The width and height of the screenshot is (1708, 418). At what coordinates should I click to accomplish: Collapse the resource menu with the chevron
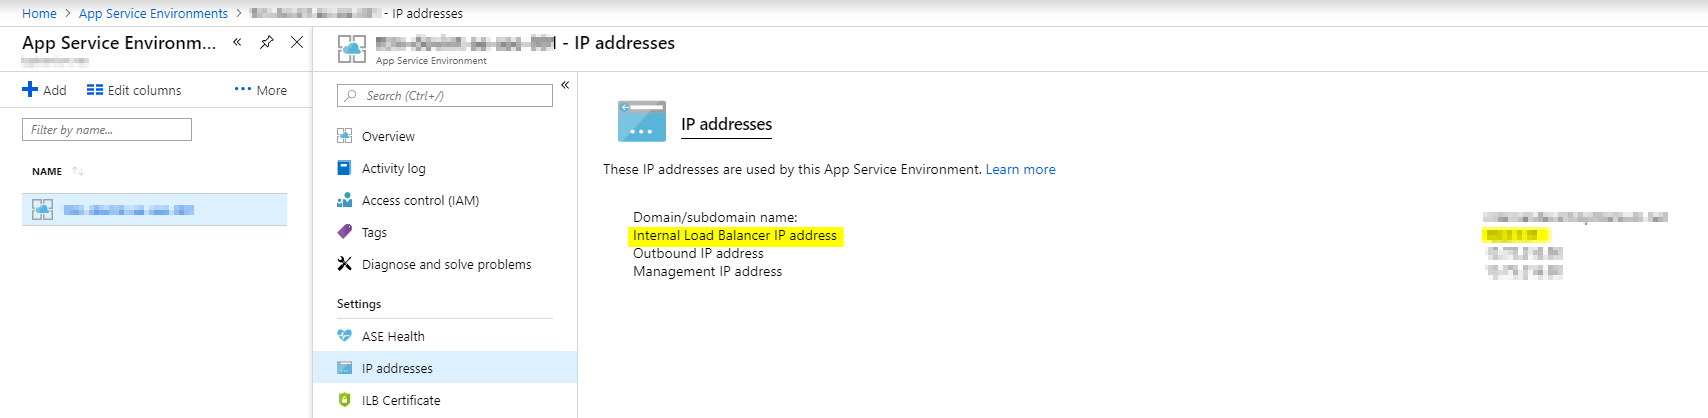coord(565,85)
